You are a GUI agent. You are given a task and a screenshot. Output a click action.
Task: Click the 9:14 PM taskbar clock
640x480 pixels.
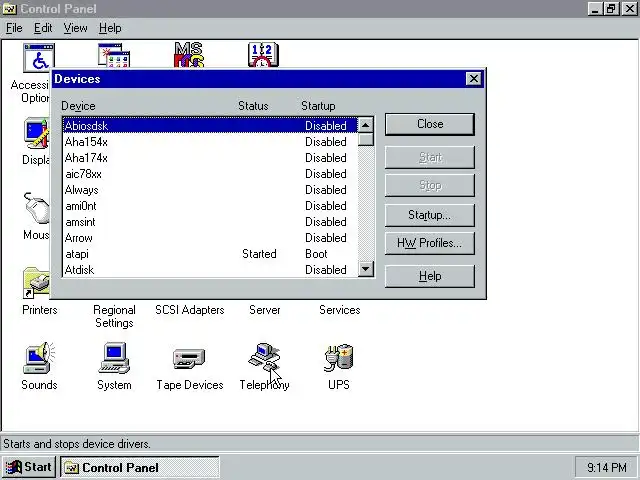click(x=607, y=467)
